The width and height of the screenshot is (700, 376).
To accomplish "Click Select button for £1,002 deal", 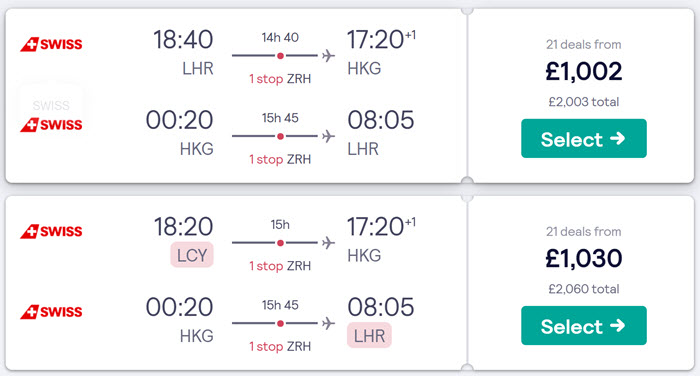I will (583, 138).
